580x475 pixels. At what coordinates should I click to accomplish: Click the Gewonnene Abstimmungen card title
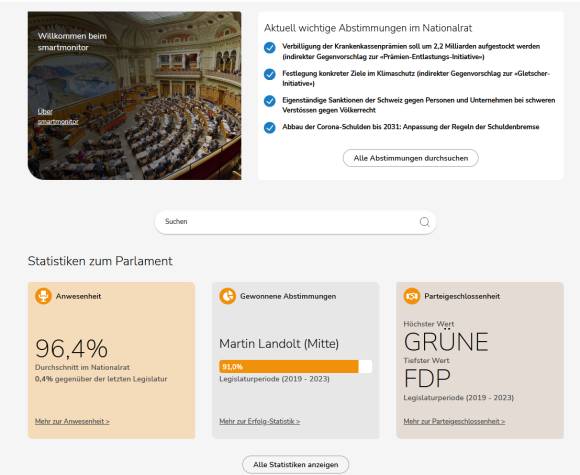(x=288, y=296)
